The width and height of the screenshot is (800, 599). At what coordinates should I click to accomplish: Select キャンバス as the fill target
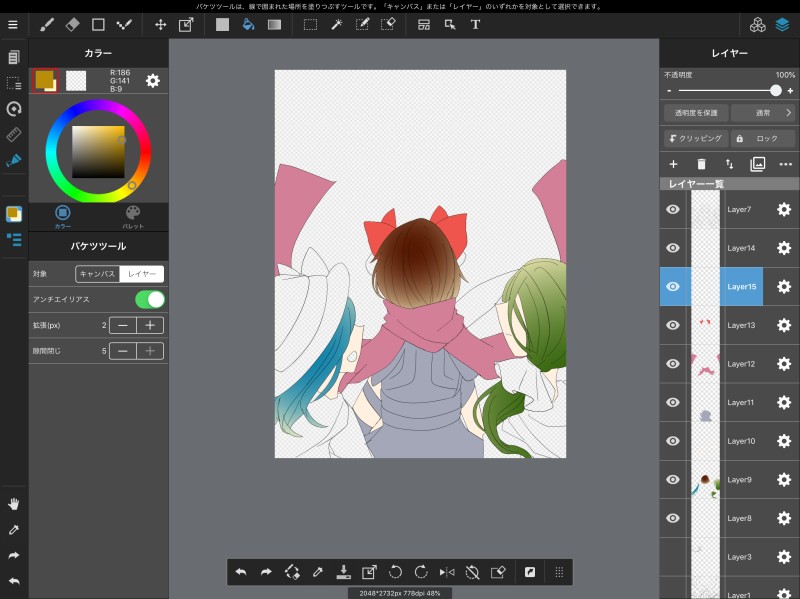pyautogui.click(x=98, y=273)
